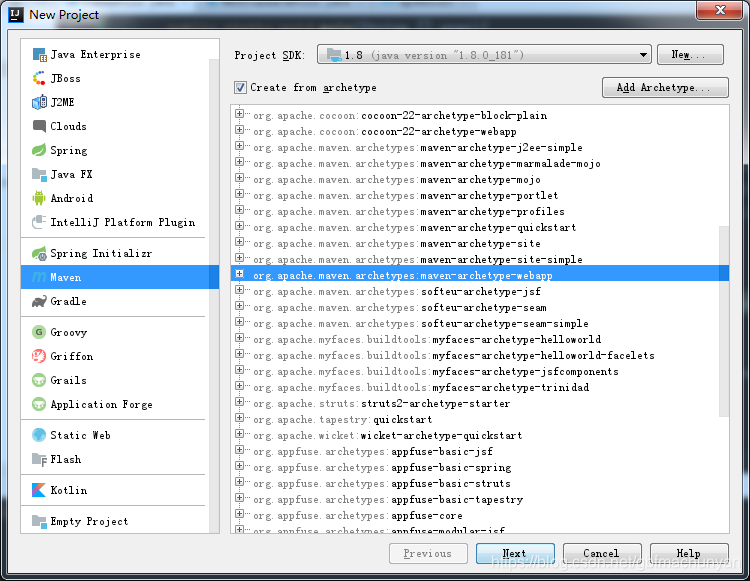Select maven-archetype-site-simple archetype
Screen dimensions: 750x581
418,260
